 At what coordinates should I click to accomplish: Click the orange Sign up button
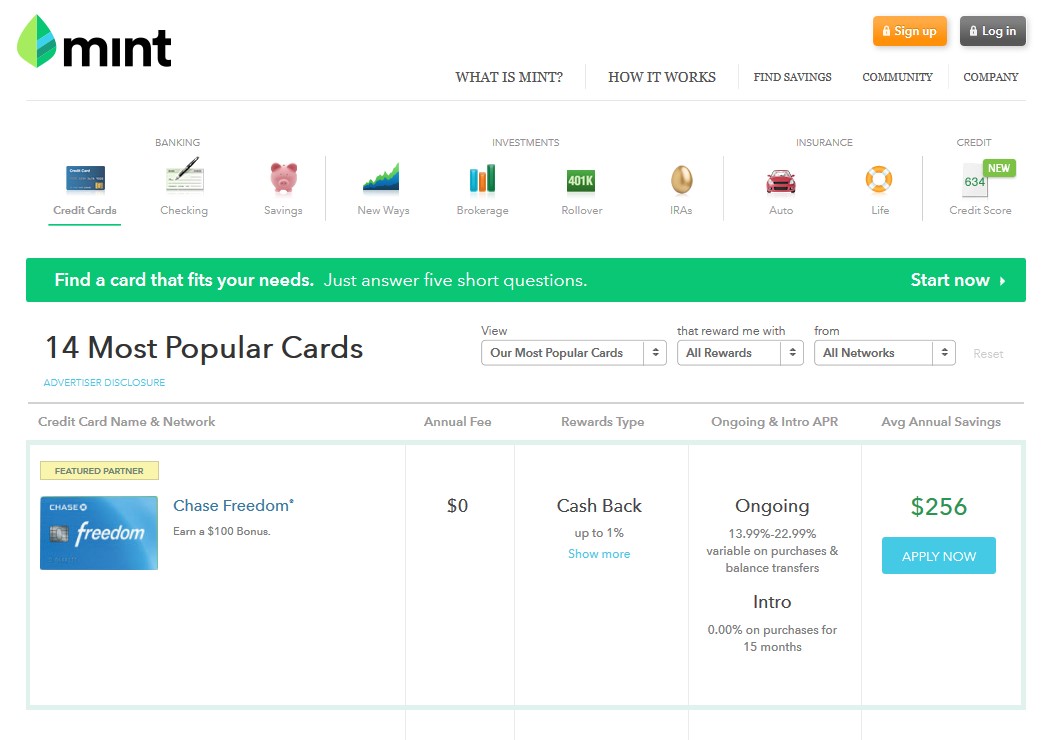click(x=909, y=31)
